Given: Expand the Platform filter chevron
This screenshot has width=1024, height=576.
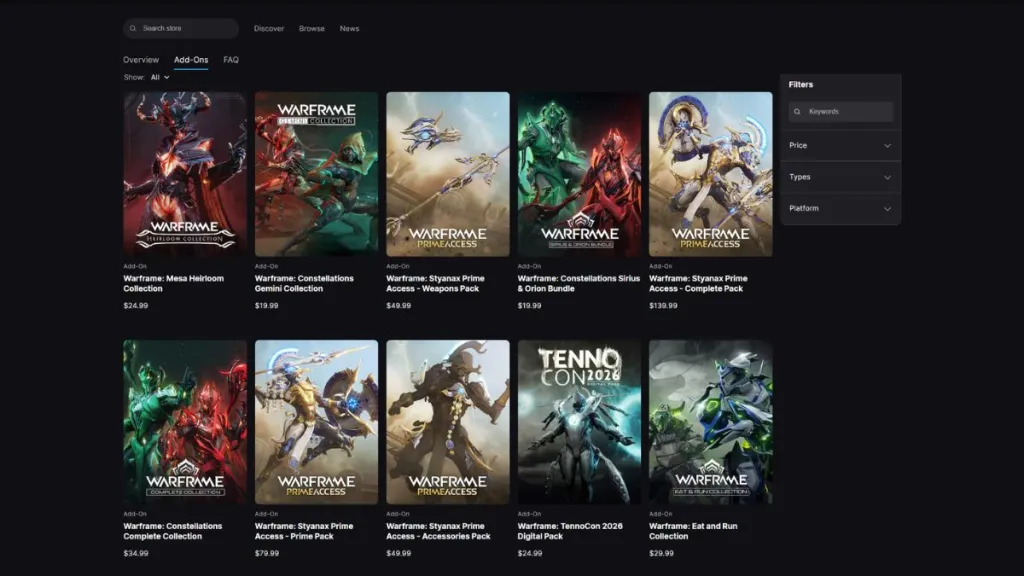Looking at the screenshot, I should (888, 209).
